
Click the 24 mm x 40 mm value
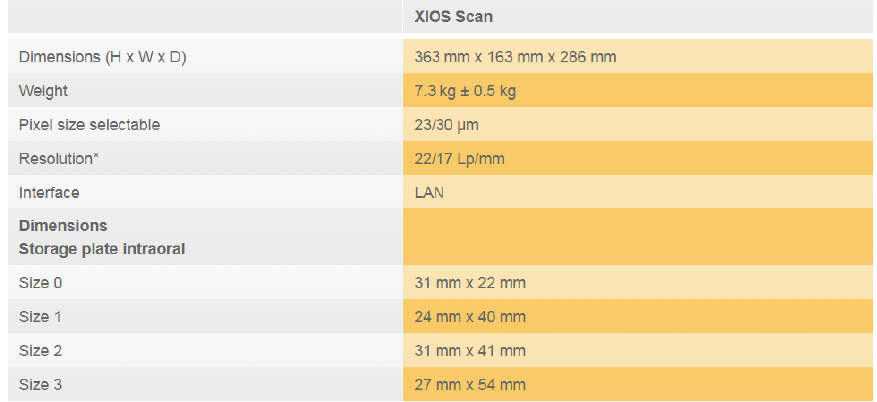(x=470, y=317)
